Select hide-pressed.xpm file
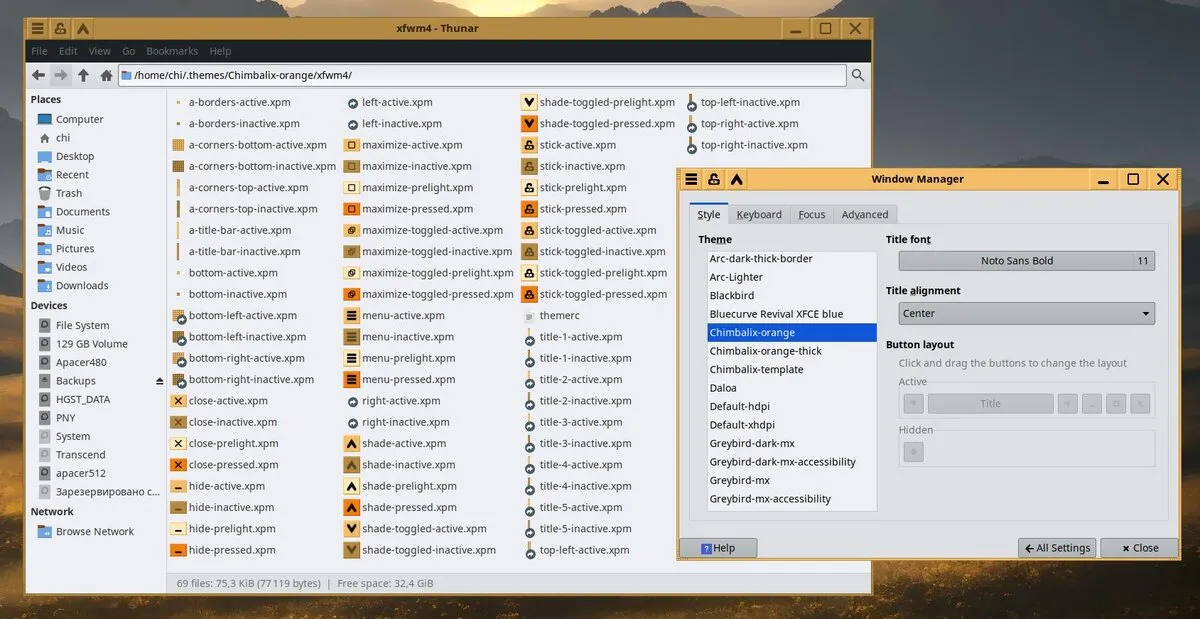Viewport: 1200px width, 619px height. pyautogui.click(x=223, y=550)
